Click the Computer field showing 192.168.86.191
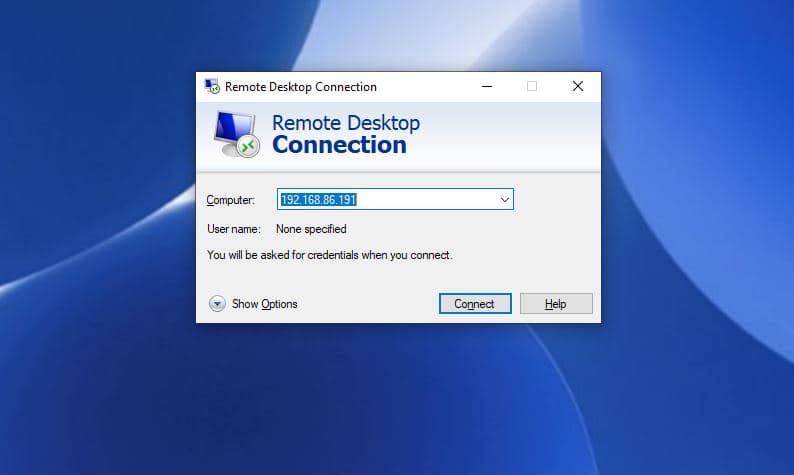This screenshot has height=475, width=794. point(395,199)
